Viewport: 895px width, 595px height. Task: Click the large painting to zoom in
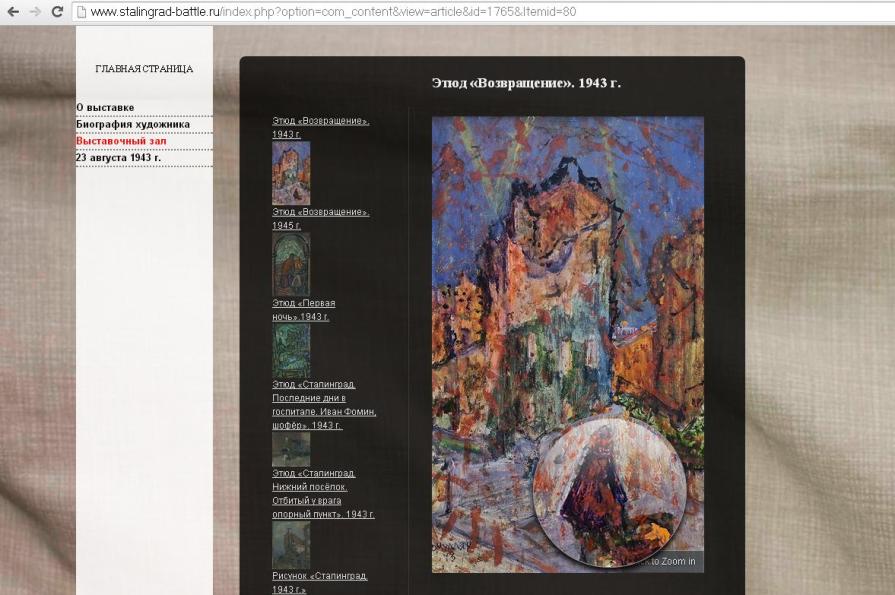pyautogui.click(x=568, y=345)
